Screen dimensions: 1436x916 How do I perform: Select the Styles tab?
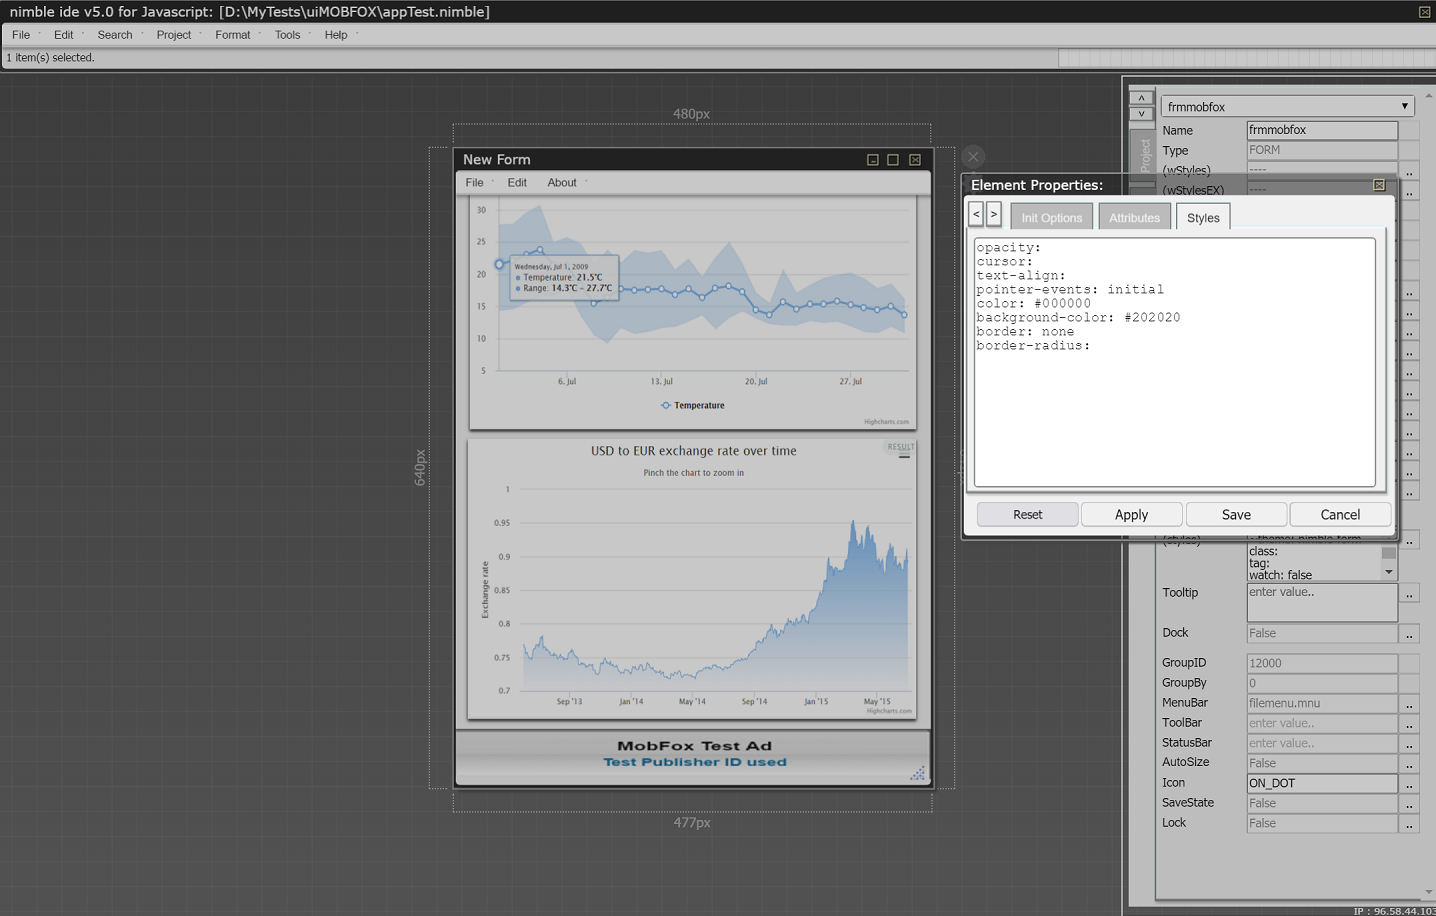(x=1203, y=217)
